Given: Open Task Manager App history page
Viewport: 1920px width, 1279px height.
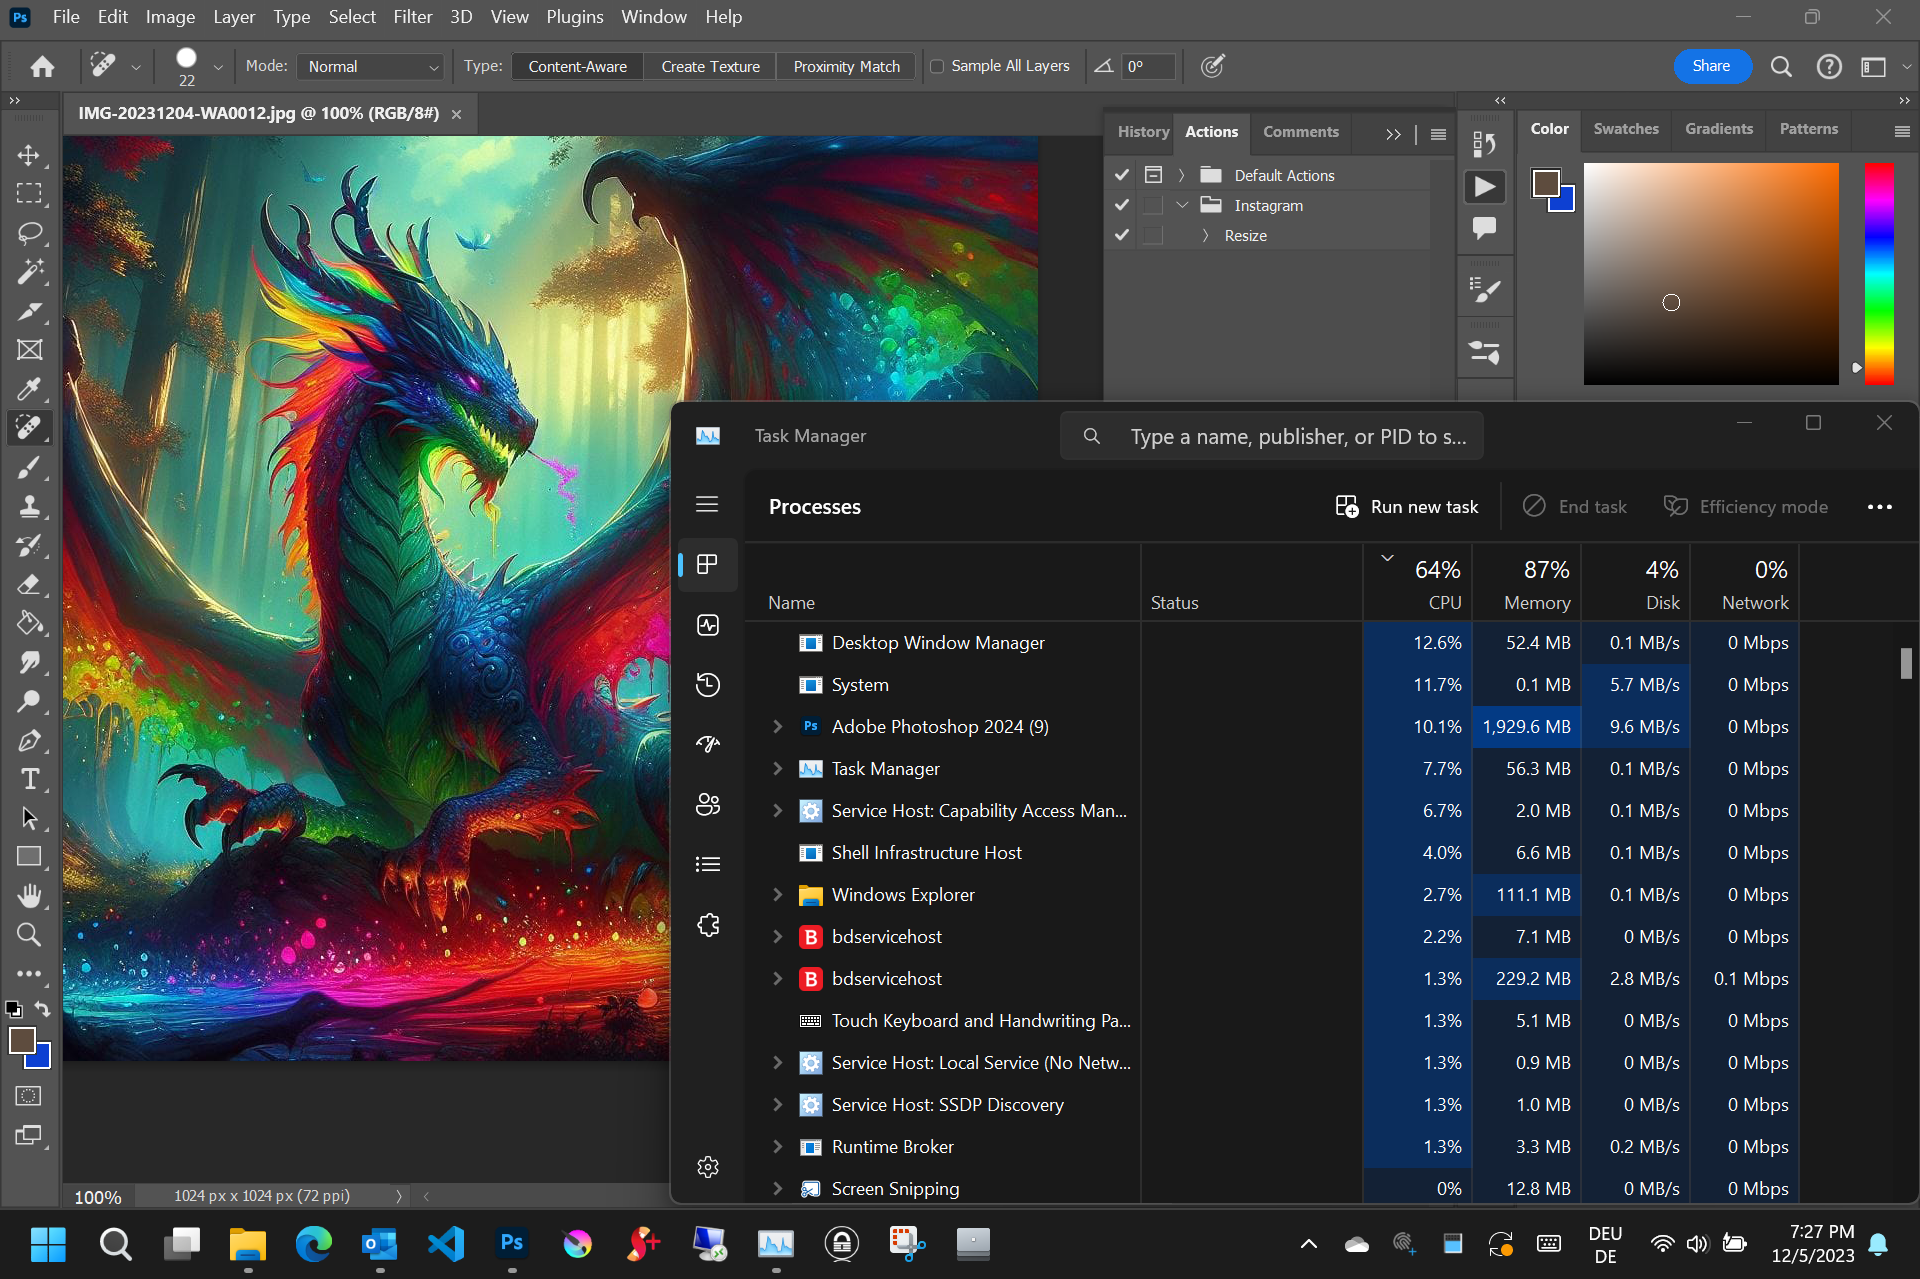Looking at the screenshot, I should [708, 685].
